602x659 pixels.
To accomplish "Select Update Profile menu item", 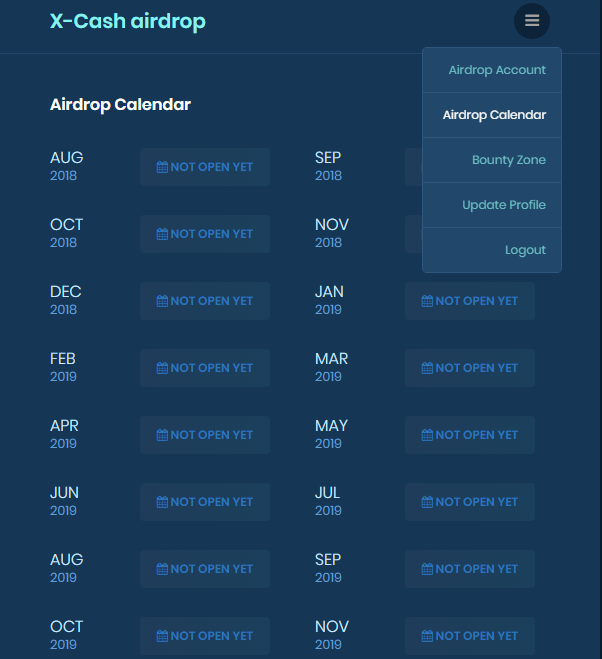I will tap(492, 205).
